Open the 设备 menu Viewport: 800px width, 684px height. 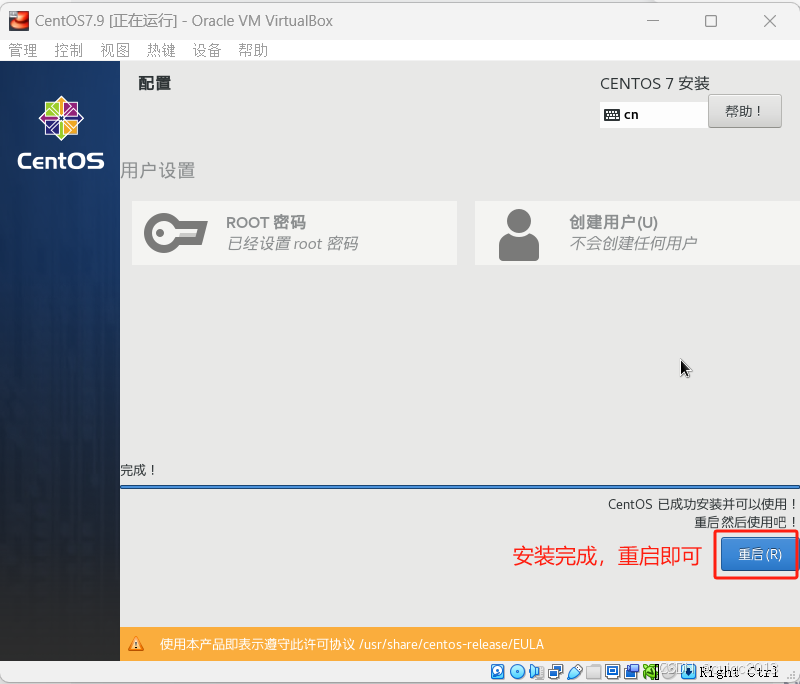click(207, 50)
